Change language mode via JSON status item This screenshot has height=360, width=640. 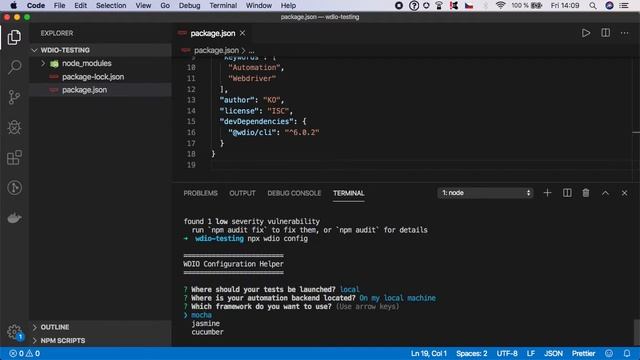click(553, 353)
